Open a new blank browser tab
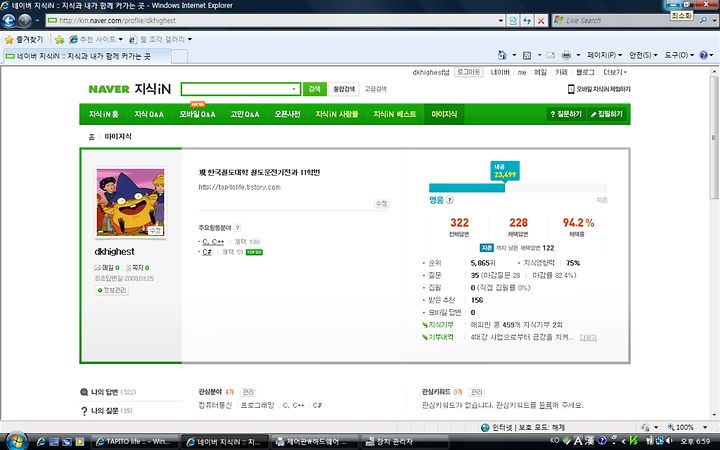The image size is (720, 450). click(180, 56)
